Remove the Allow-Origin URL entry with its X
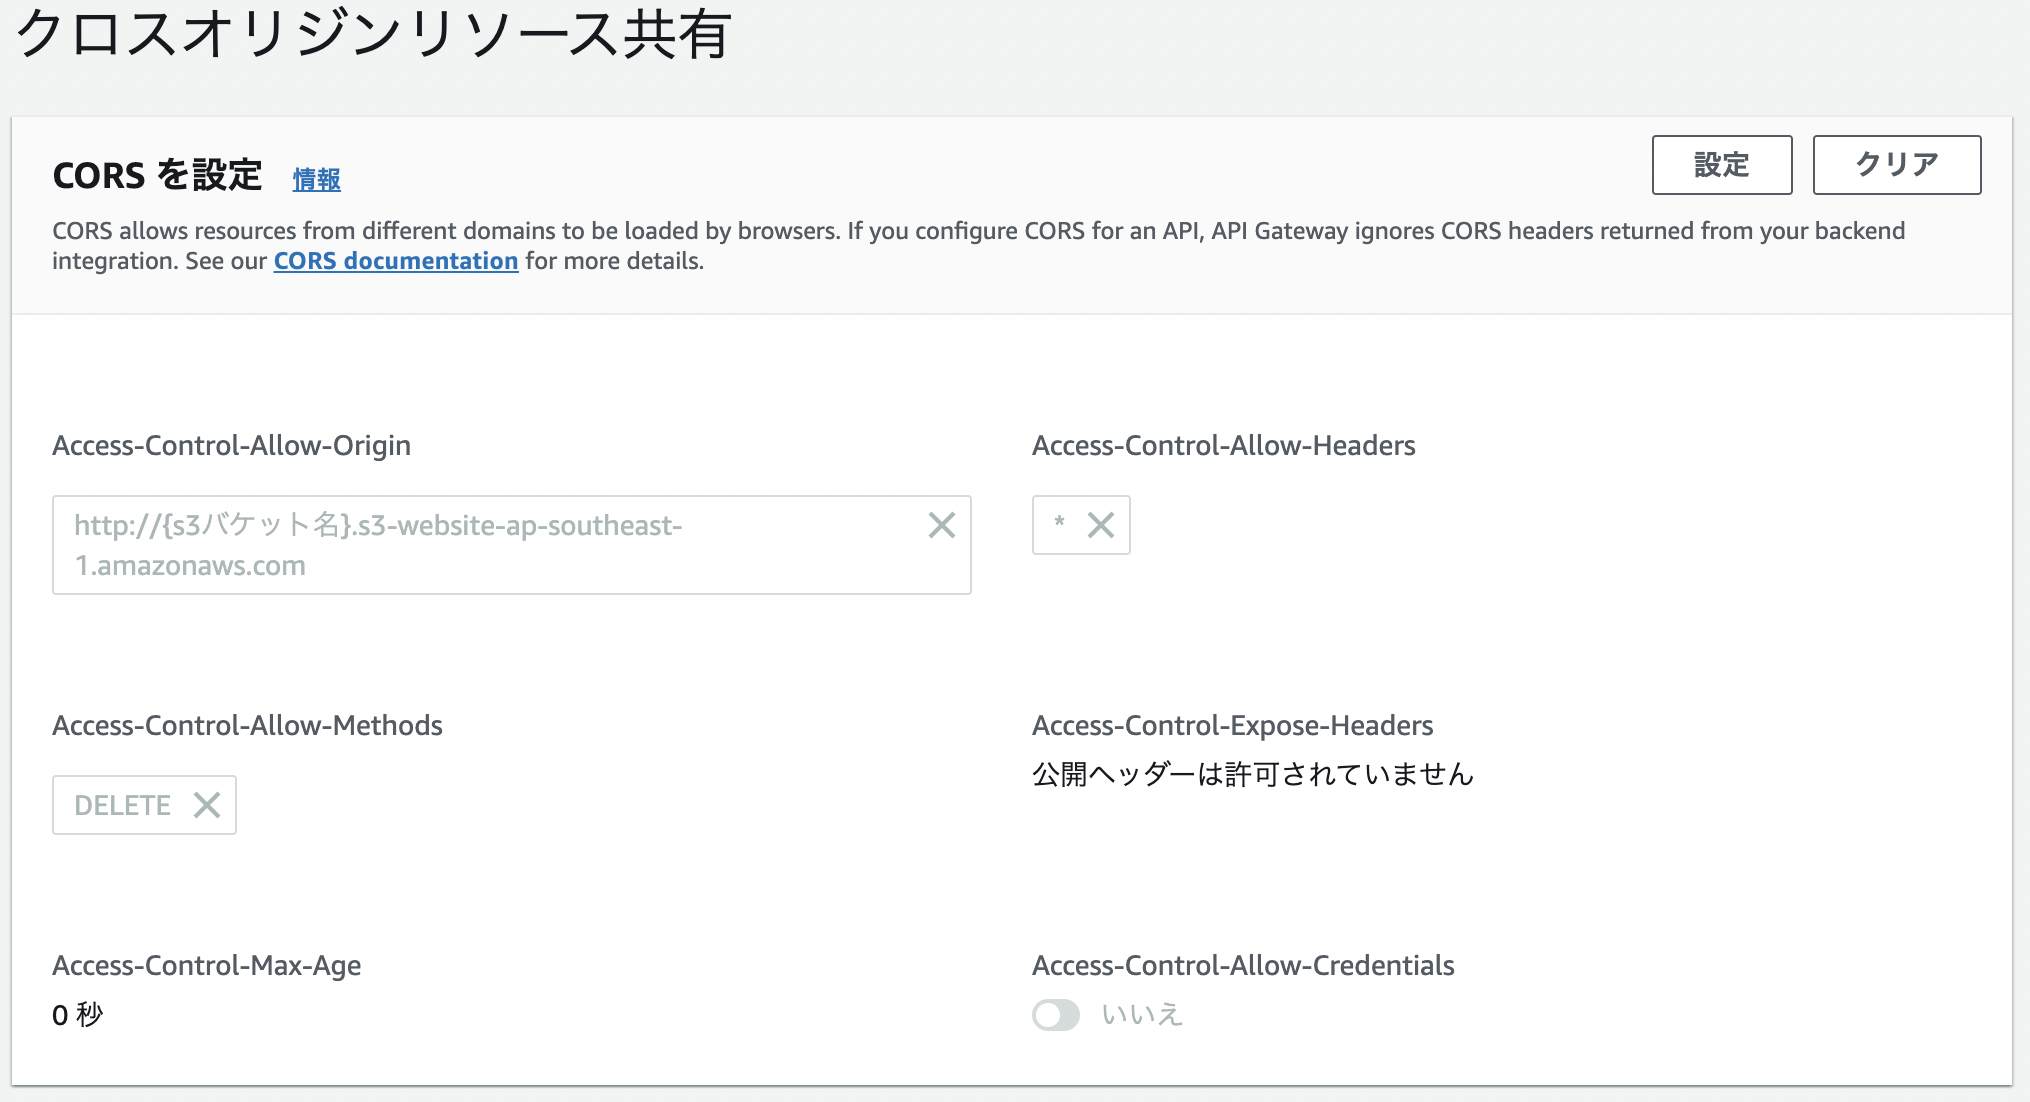This screenshot has height=1102, width=2030. click(941, 525)
